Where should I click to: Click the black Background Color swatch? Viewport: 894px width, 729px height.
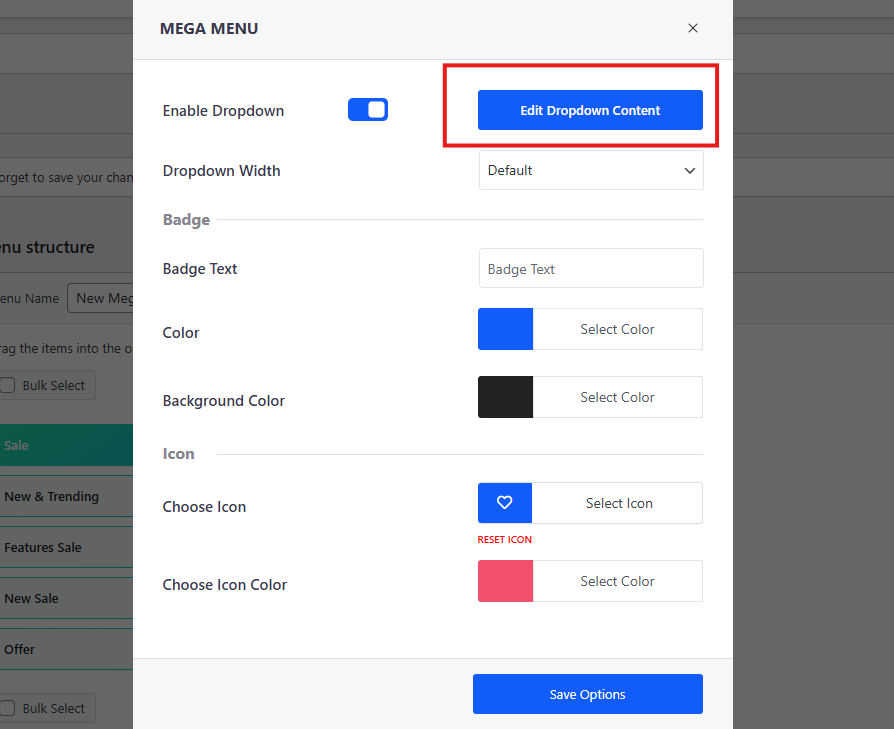504,397
